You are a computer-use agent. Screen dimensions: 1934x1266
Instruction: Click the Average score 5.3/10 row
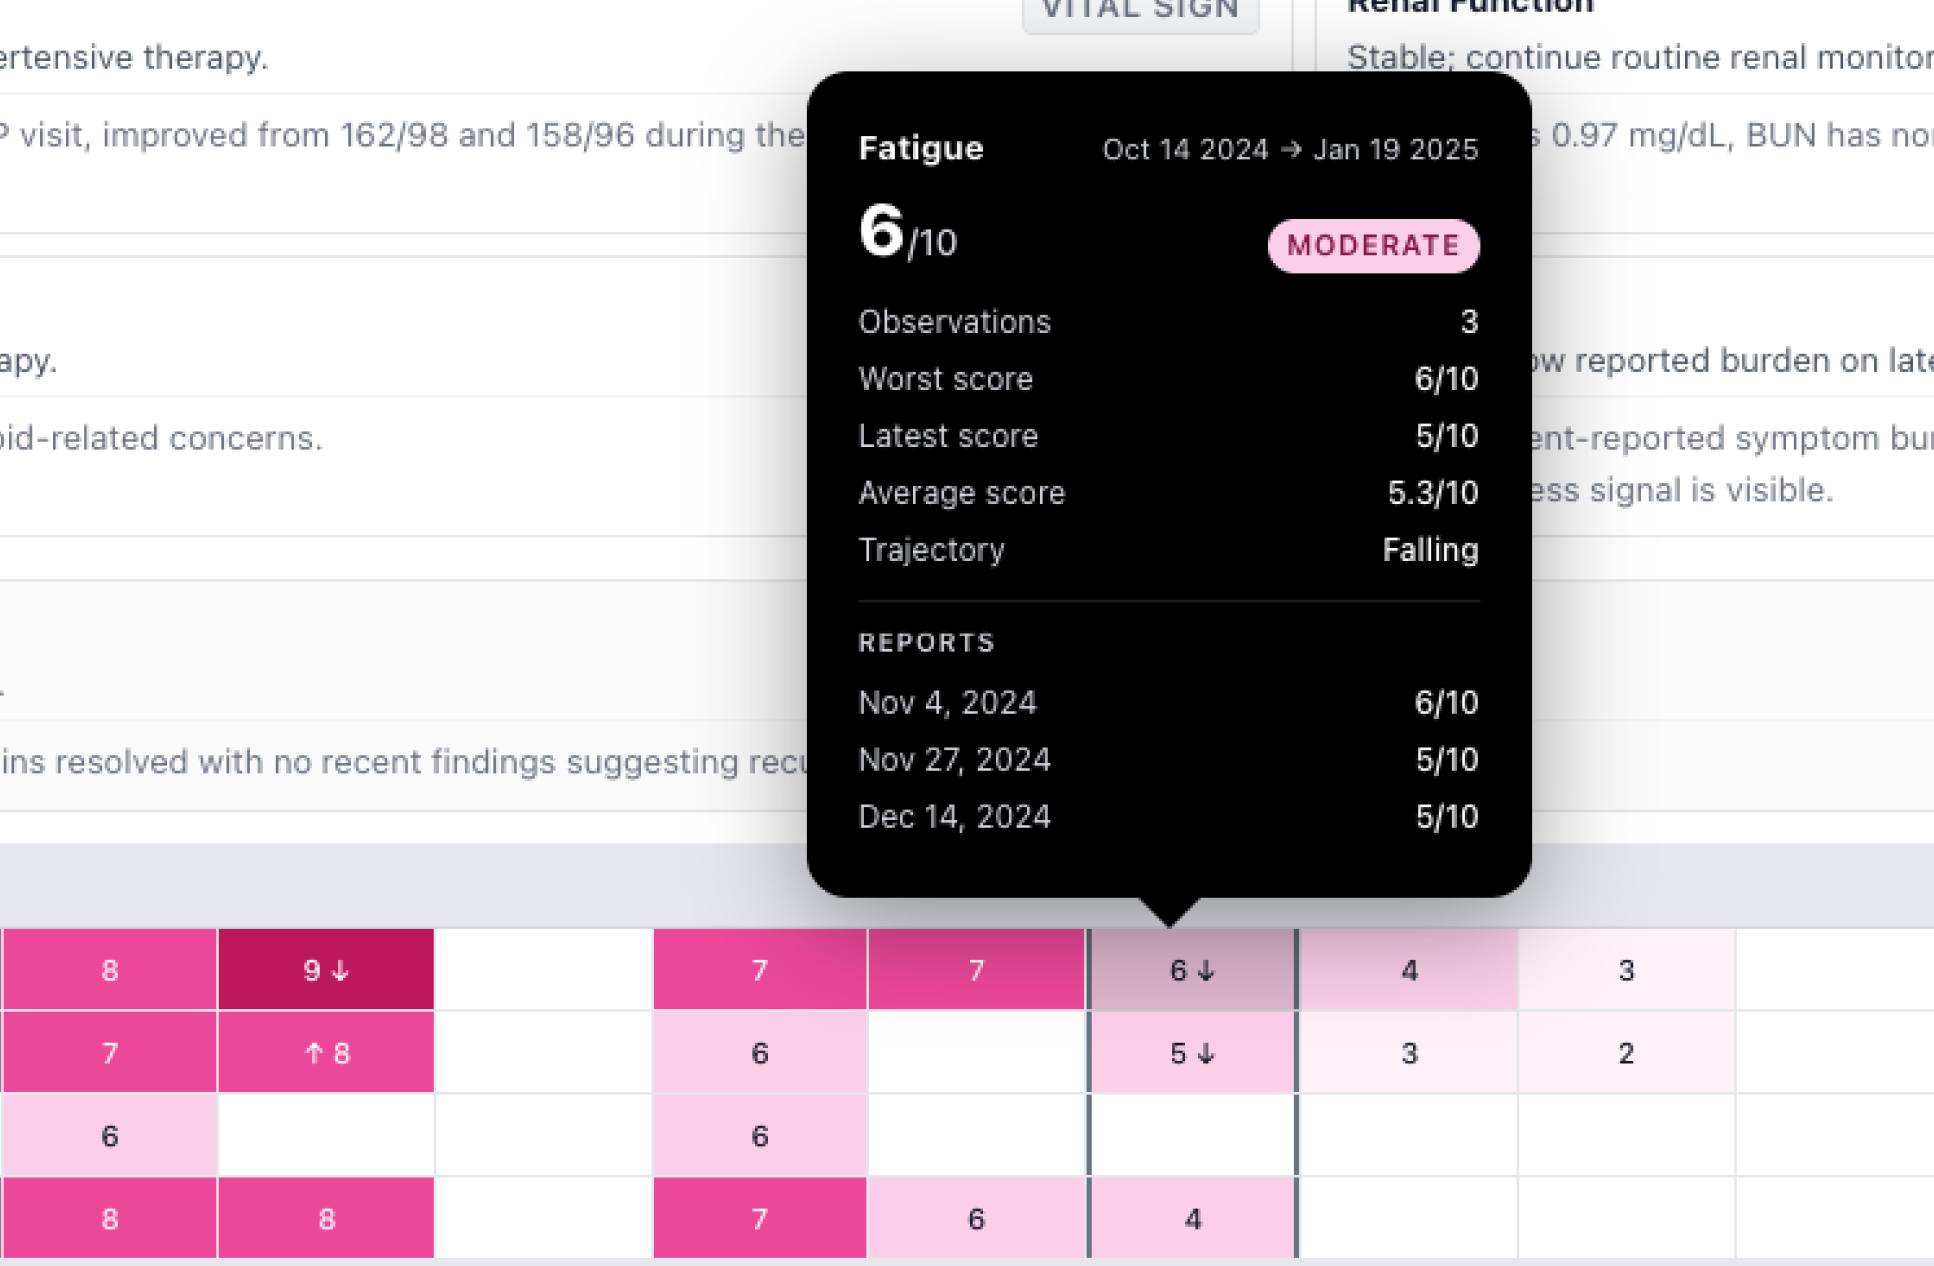click(x=1168, y=493)
